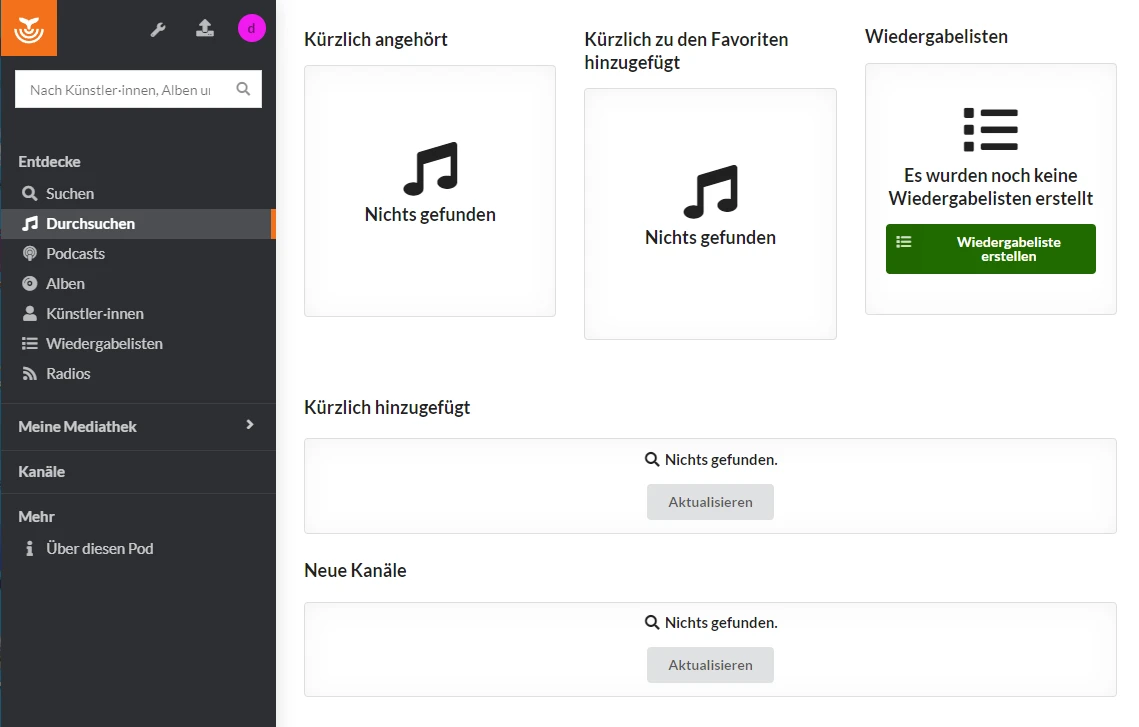Select Künstler·innen in the sidebar
The height and width of the screenshot is (727, 1139).
pos(95,314)
